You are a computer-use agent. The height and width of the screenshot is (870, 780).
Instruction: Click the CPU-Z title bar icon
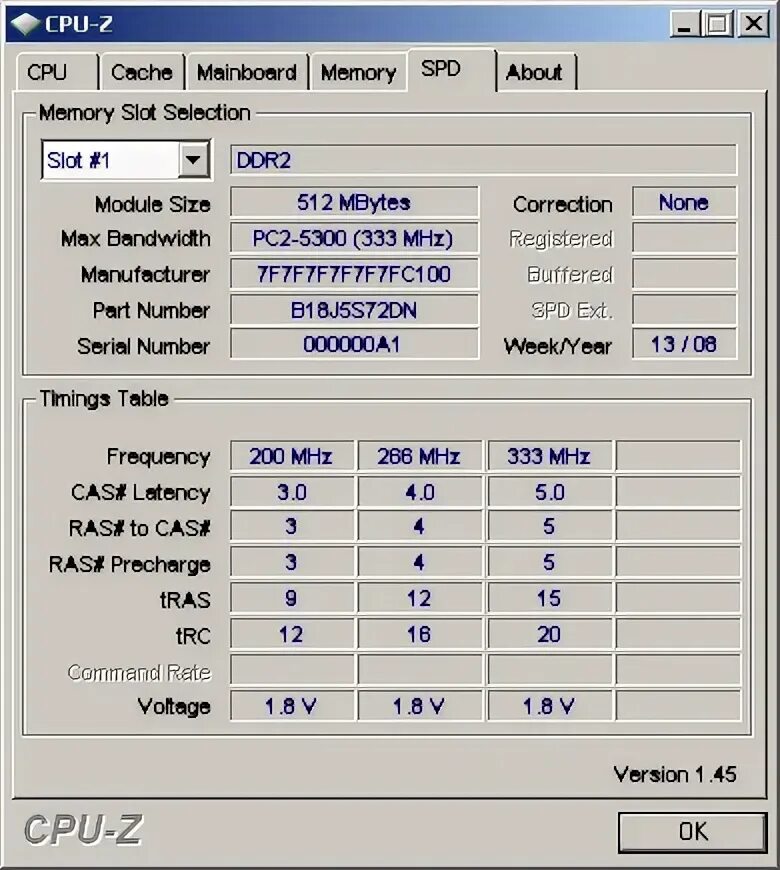(x=24, y=24)
